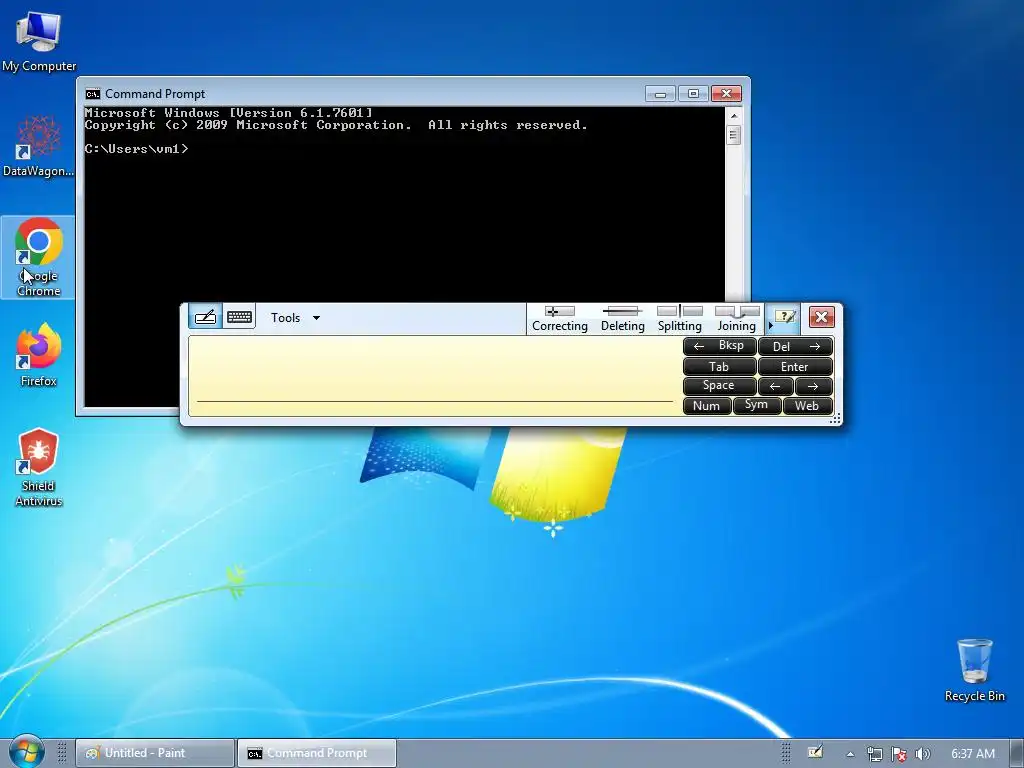The width and height of the screenshot is (1024, 768).
Task: Open the Input Panel help icon
Action: point(784,318)
